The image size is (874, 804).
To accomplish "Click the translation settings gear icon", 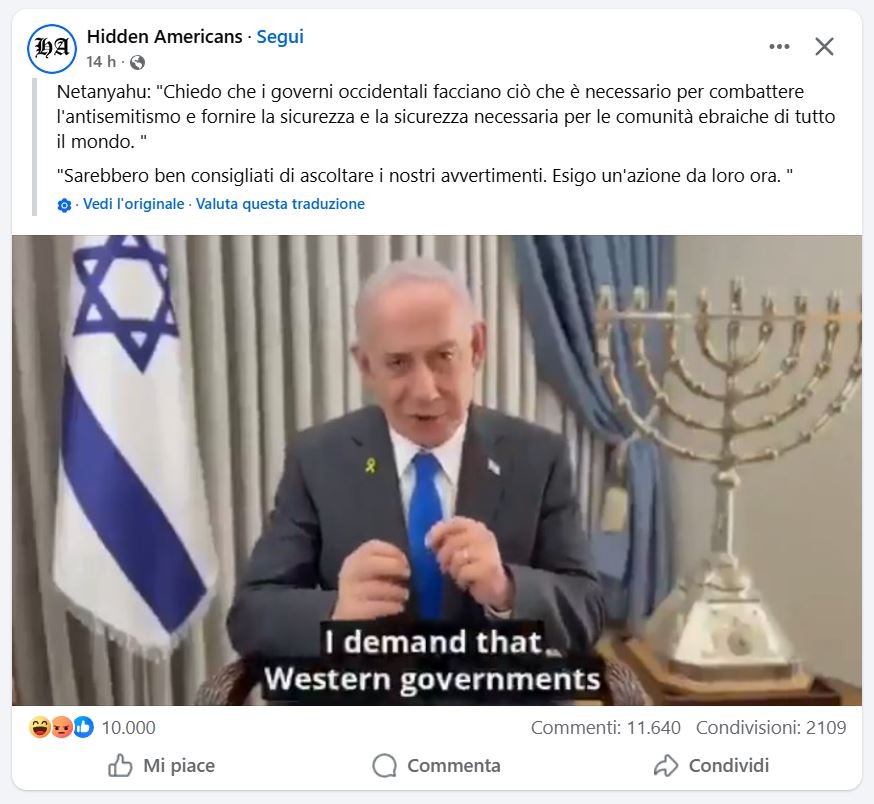I will point(64,205).
